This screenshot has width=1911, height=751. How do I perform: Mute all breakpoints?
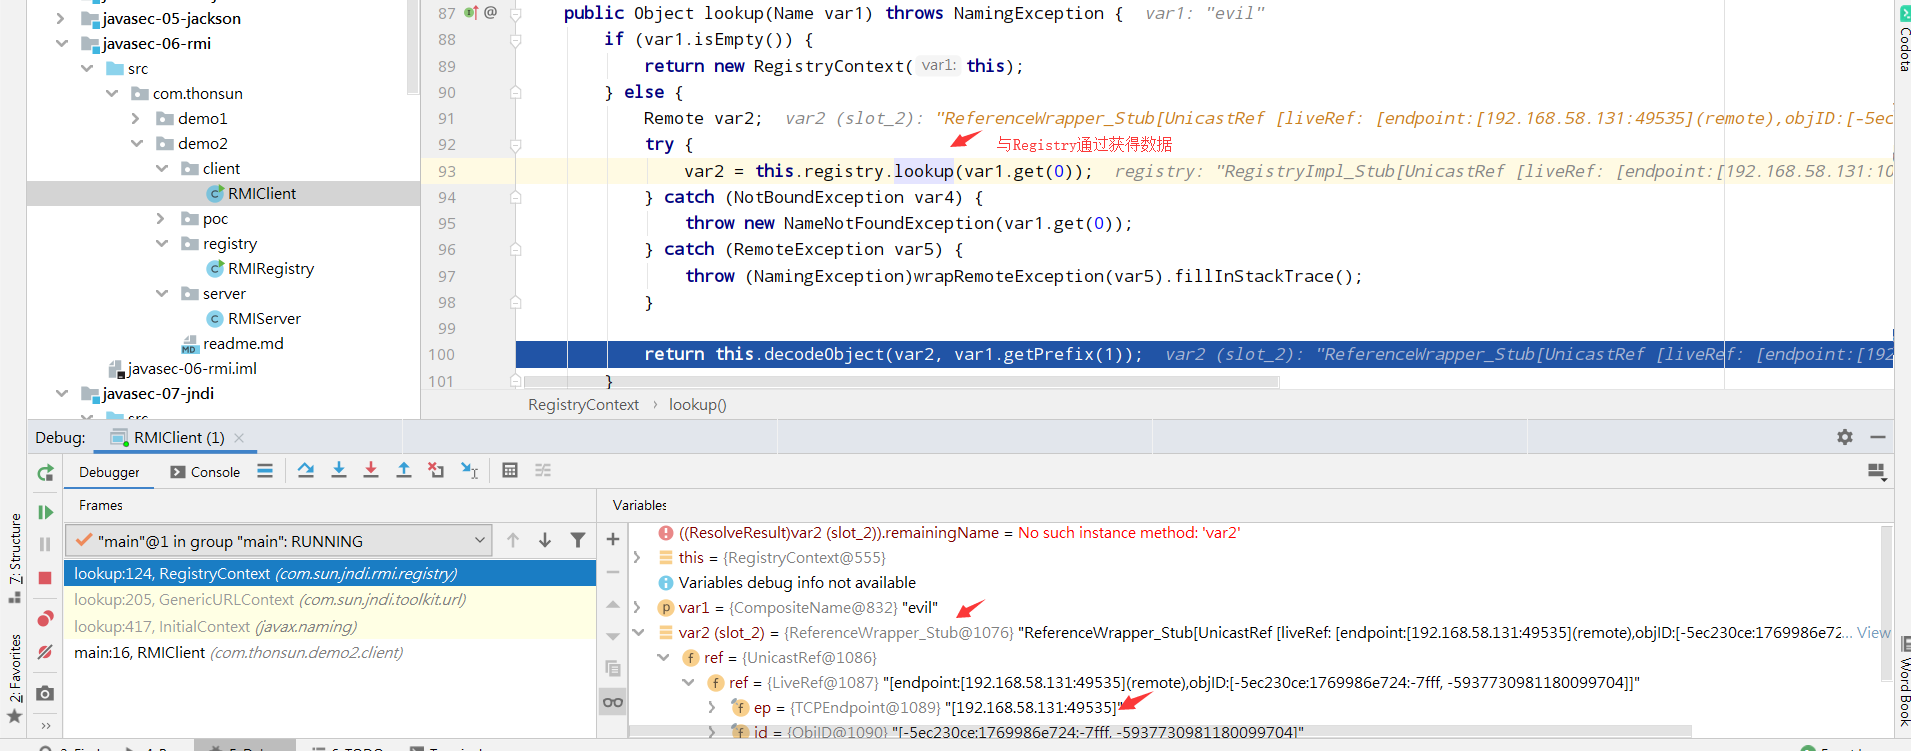(45, 652)
